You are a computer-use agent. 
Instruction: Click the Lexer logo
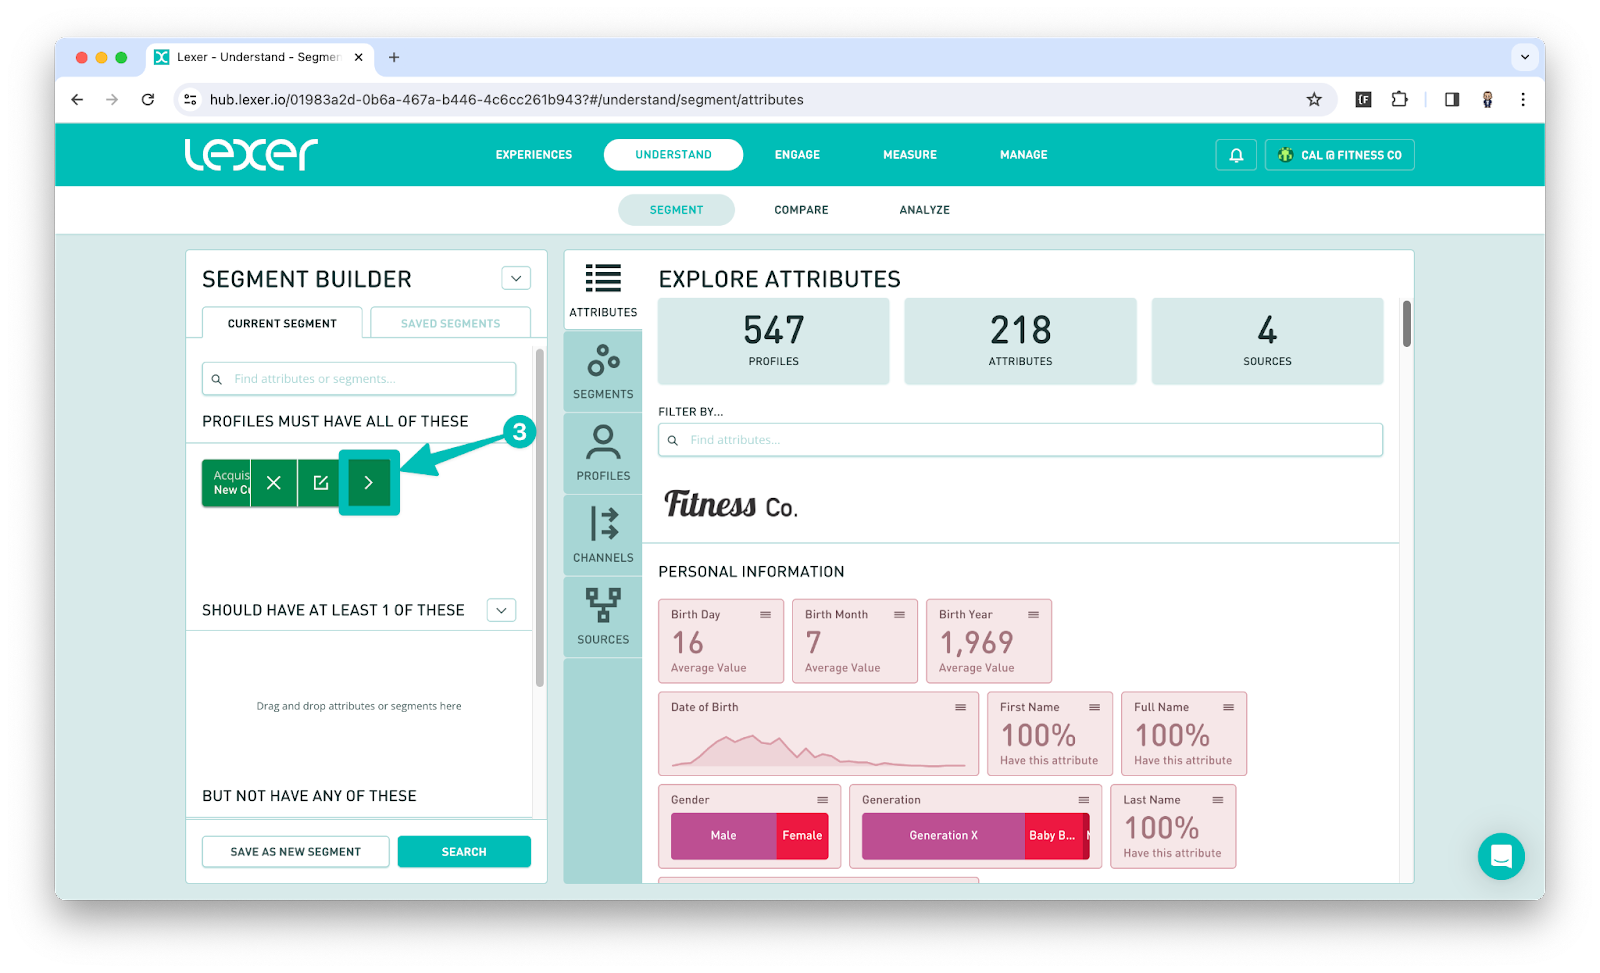point(251,154)
